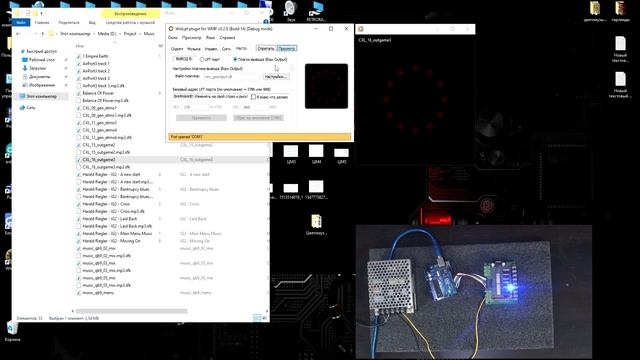
Task: Click the title icon of the CXL_16_outgame3 preview window
Action: [x=361, y=29]
